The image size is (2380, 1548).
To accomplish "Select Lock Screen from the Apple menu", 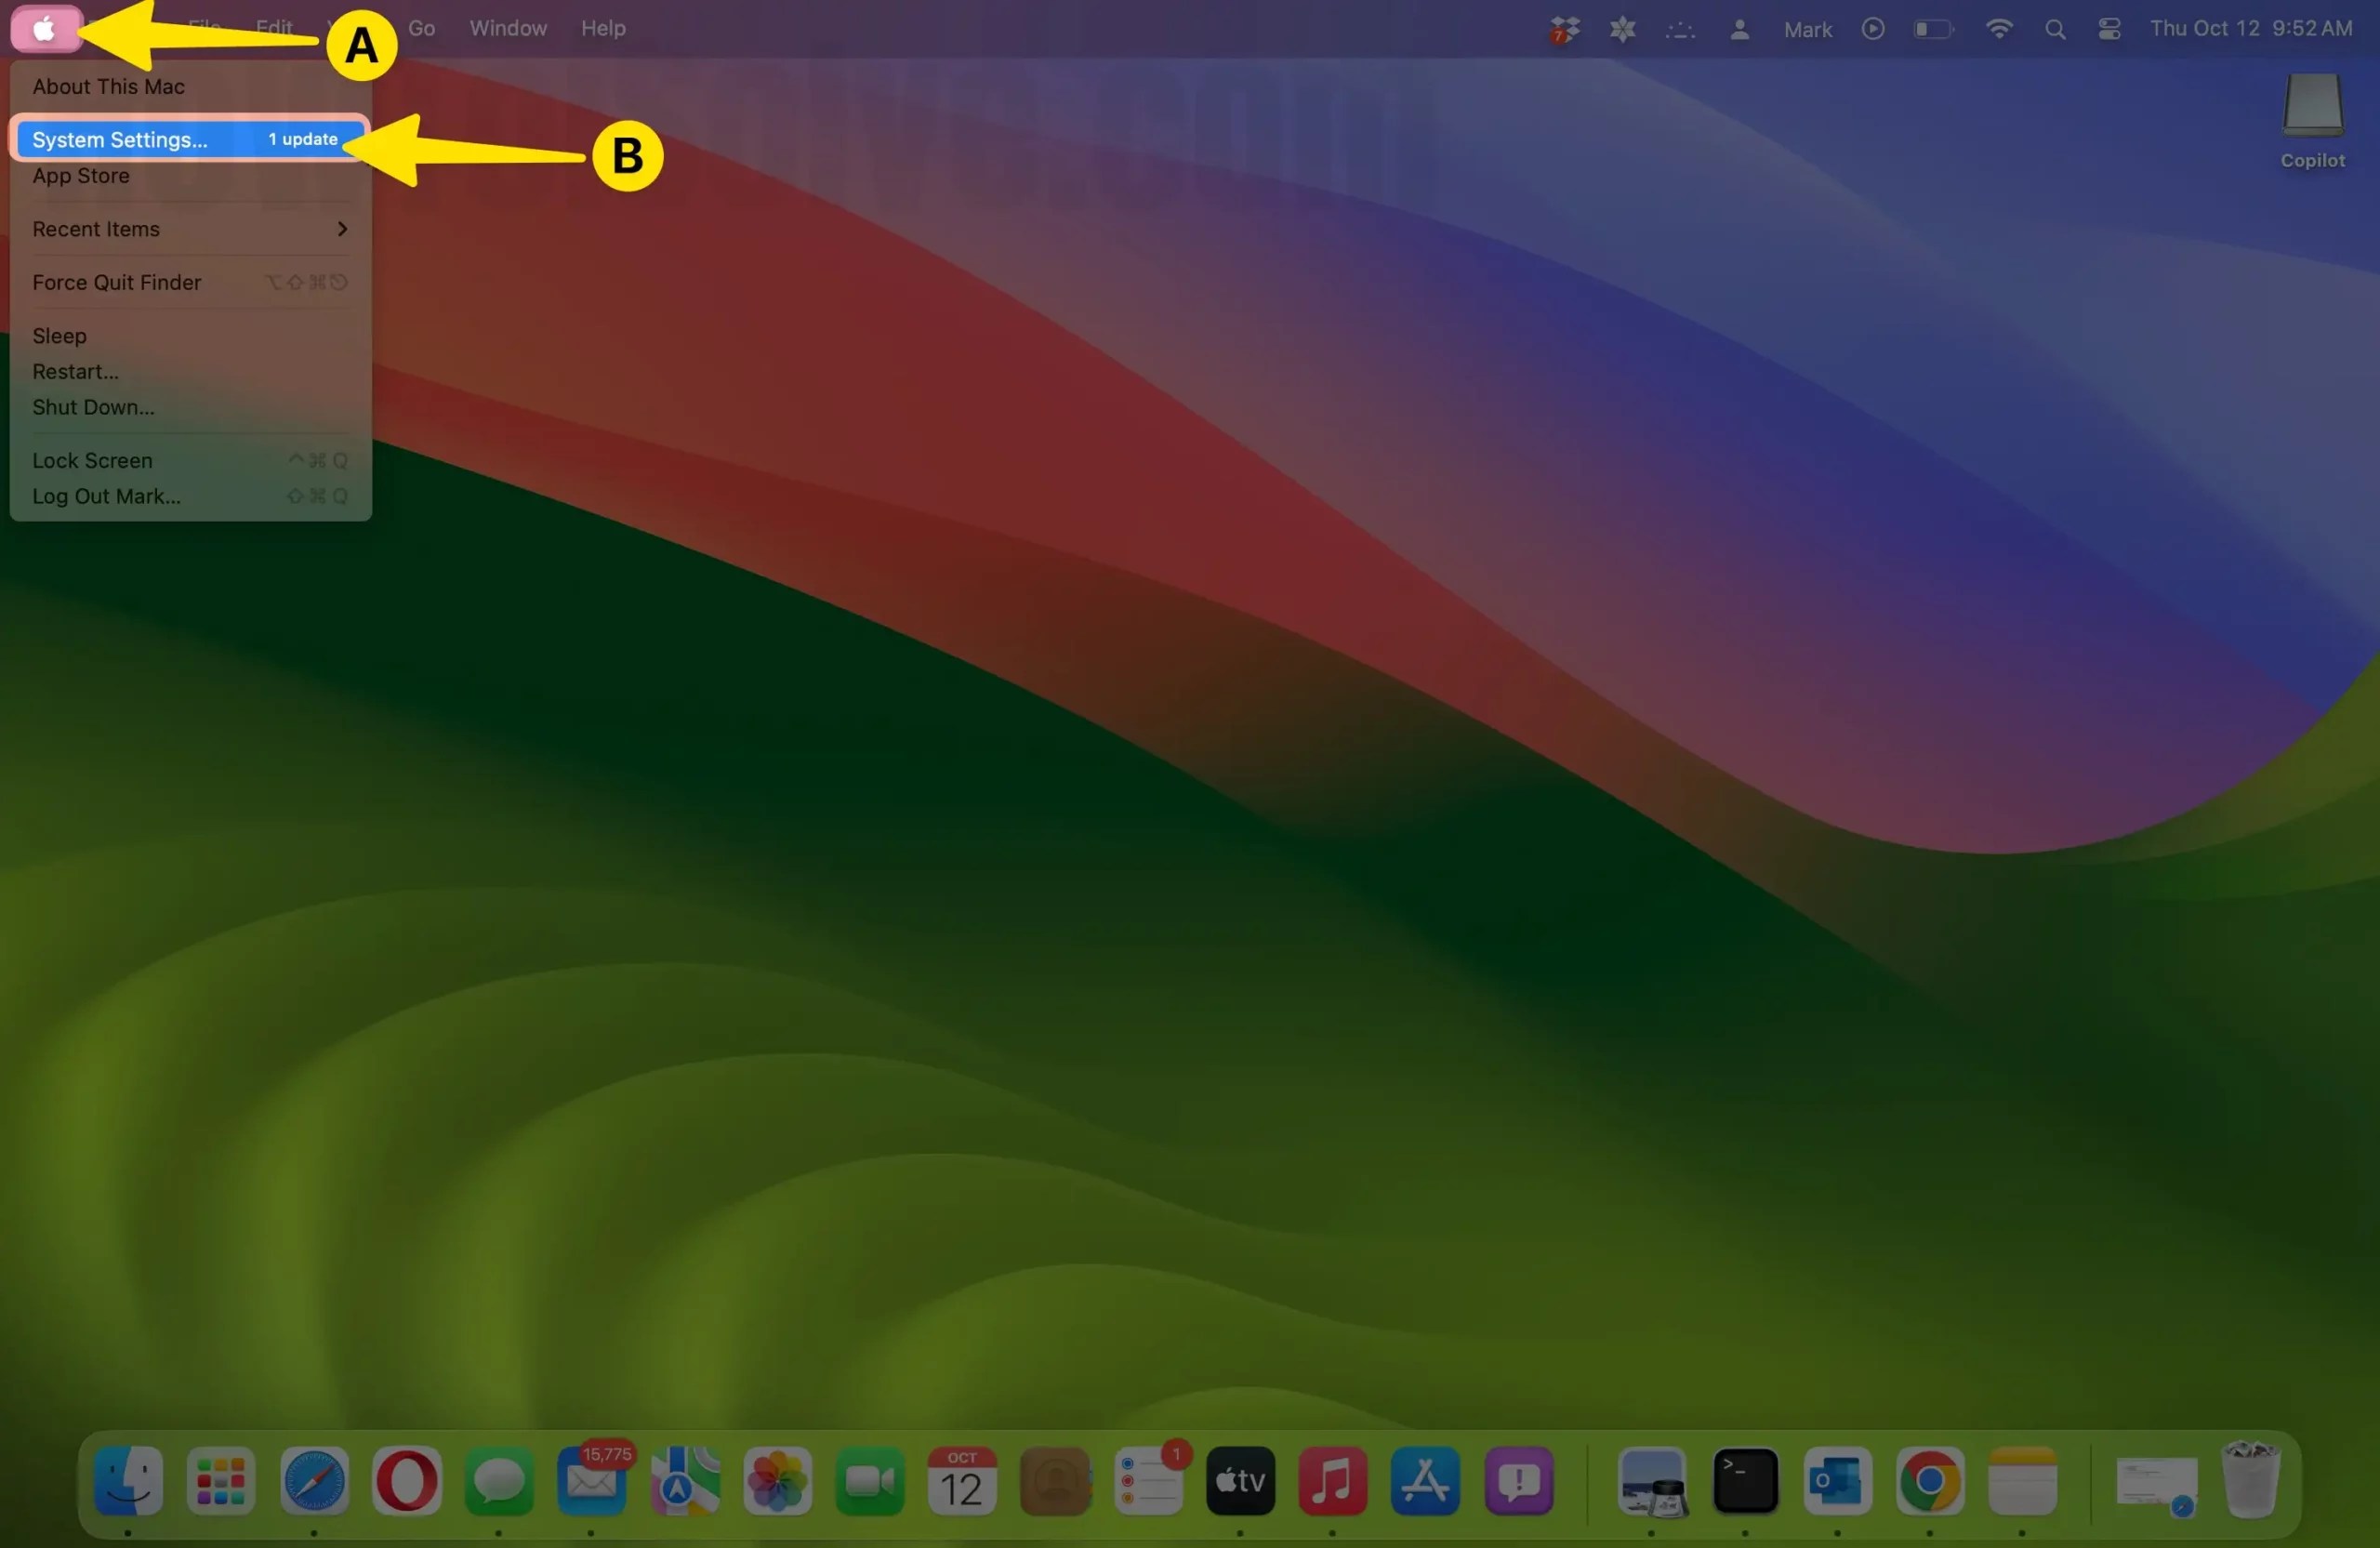I will tap(92, 460).
